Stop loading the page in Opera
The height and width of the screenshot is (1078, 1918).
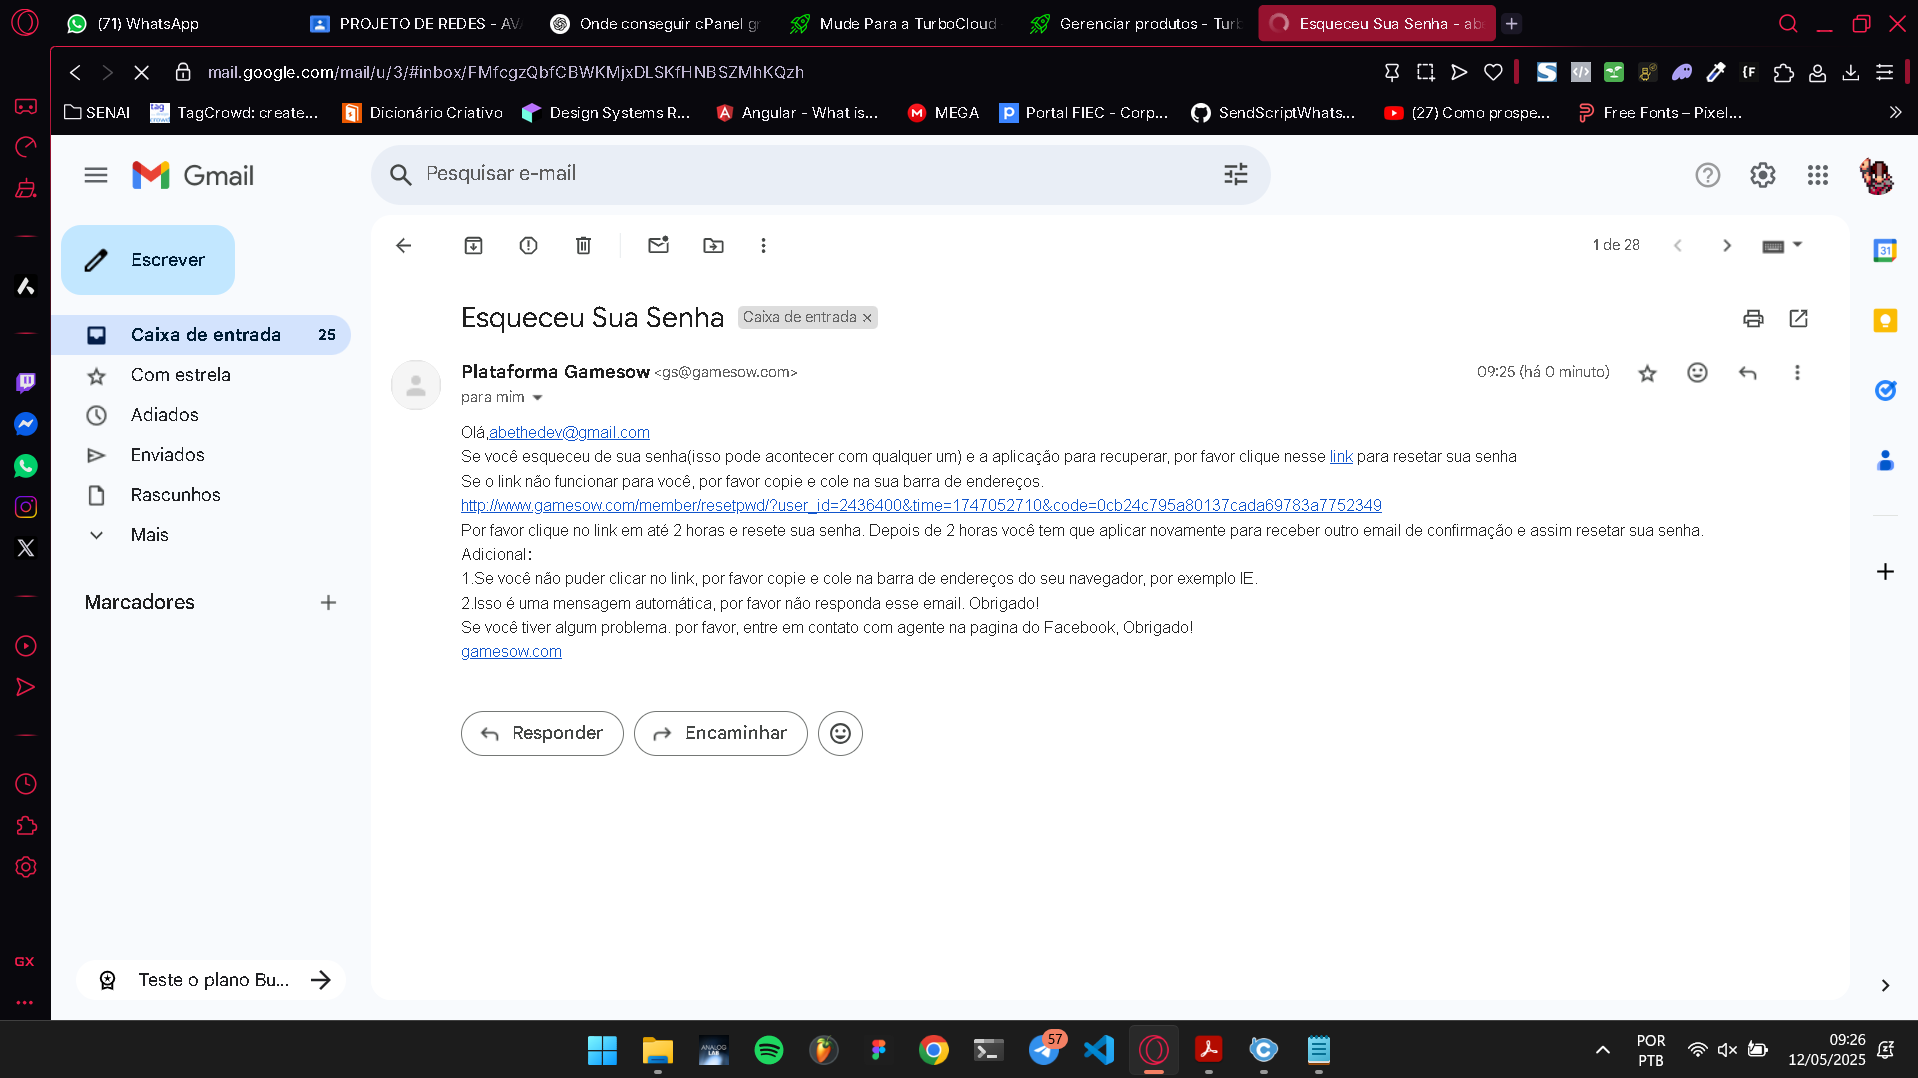point(141,72)
